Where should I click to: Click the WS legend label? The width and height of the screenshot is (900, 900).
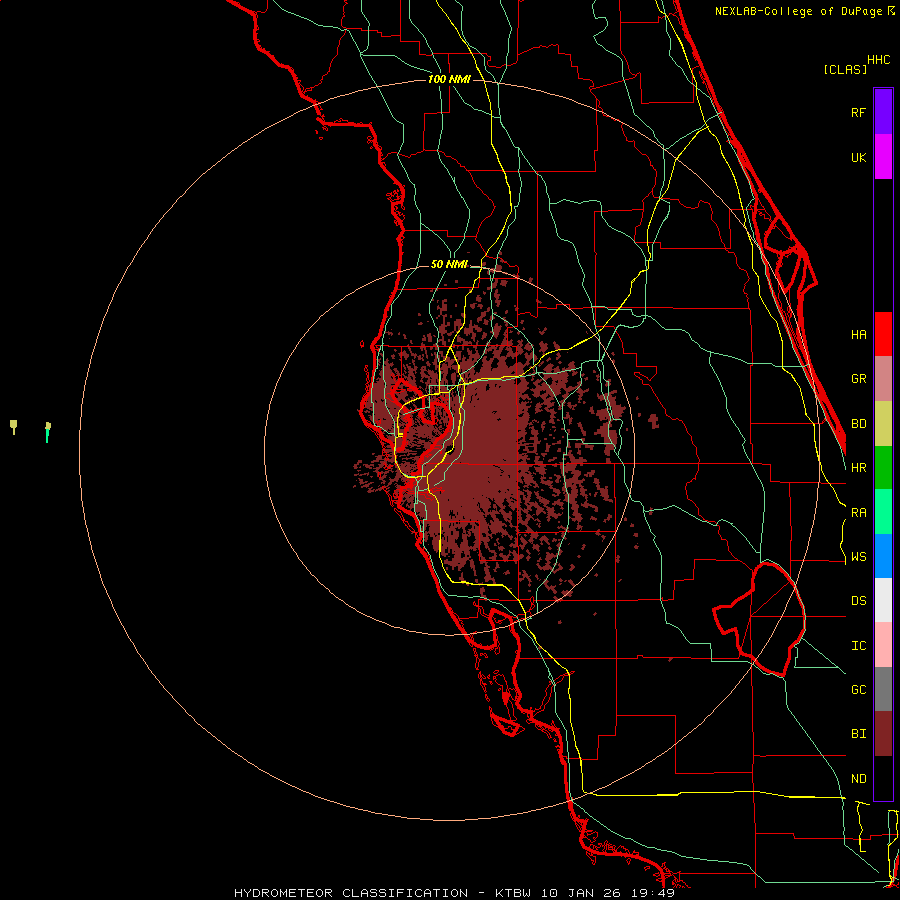[858, 557]
